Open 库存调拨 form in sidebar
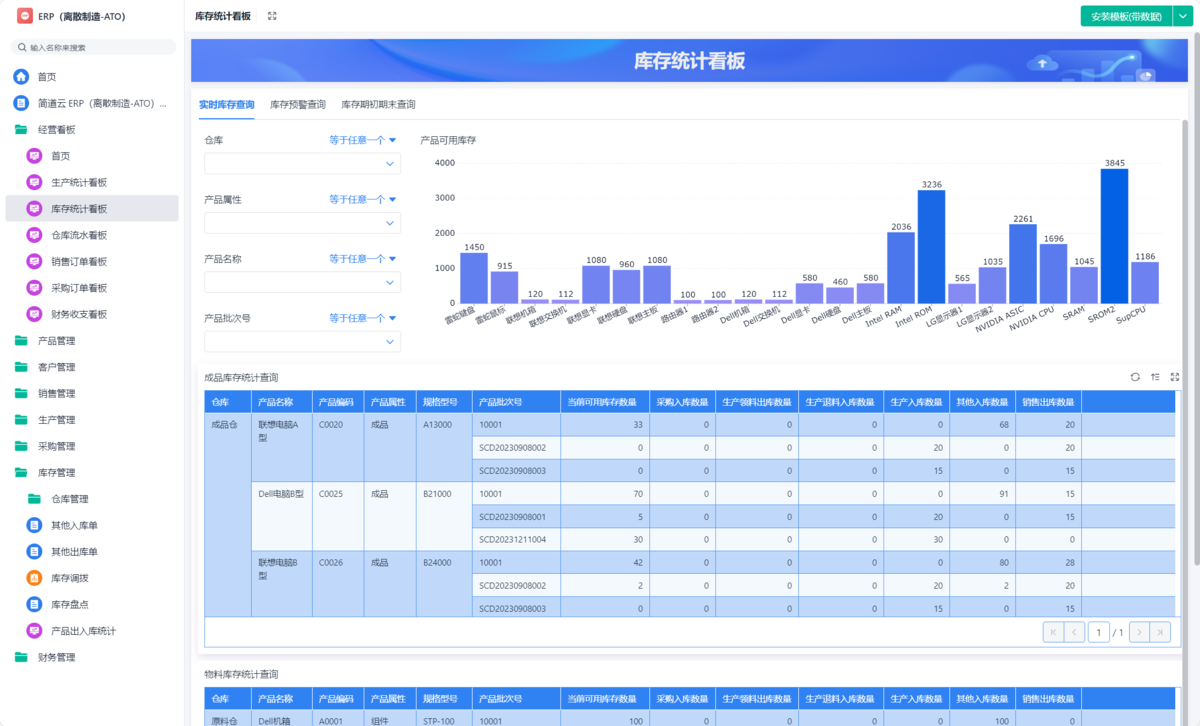Image resolution: width=1200 pixels, height=726 pixels. pyautogui.click(x=70, y=578)
